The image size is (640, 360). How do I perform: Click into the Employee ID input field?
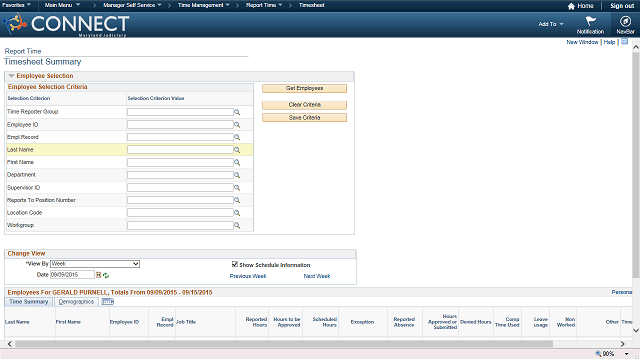tap(180, 124)
